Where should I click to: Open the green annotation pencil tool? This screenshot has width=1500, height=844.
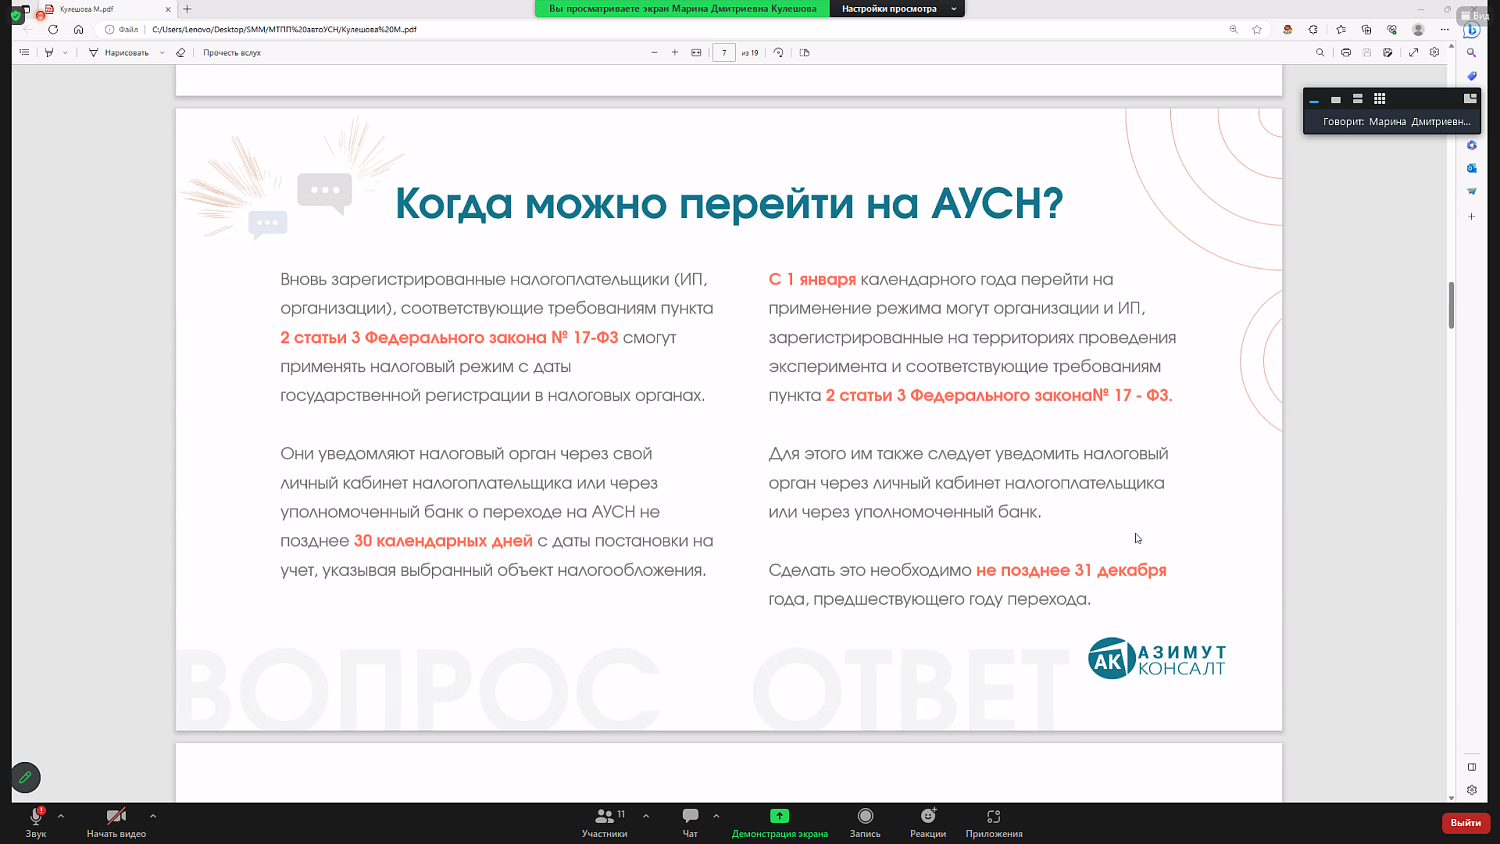(25, 777)
